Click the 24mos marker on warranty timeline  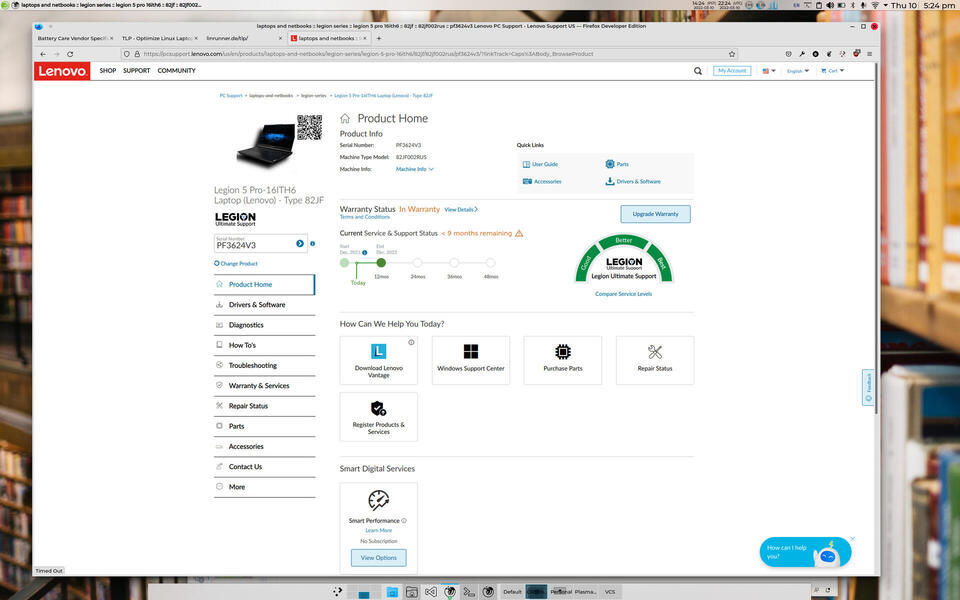pos(418,263)
